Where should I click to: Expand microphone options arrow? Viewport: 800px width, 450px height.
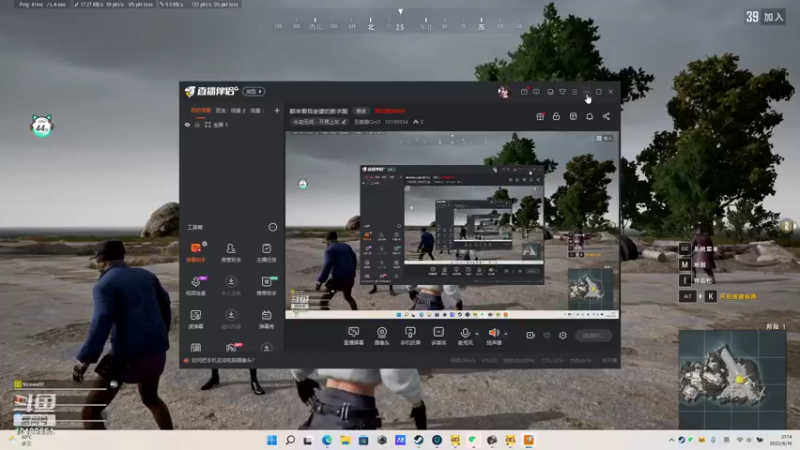point(477,334)
